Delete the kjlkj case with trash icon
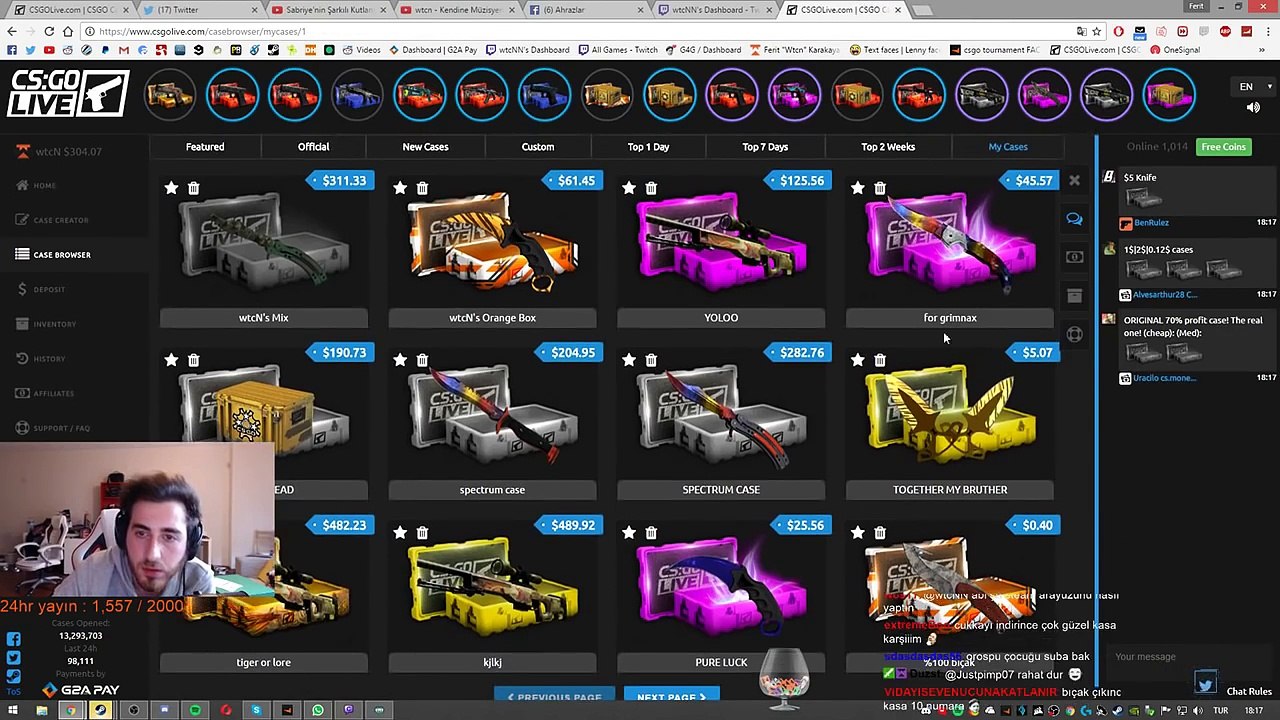 (422, 533)
